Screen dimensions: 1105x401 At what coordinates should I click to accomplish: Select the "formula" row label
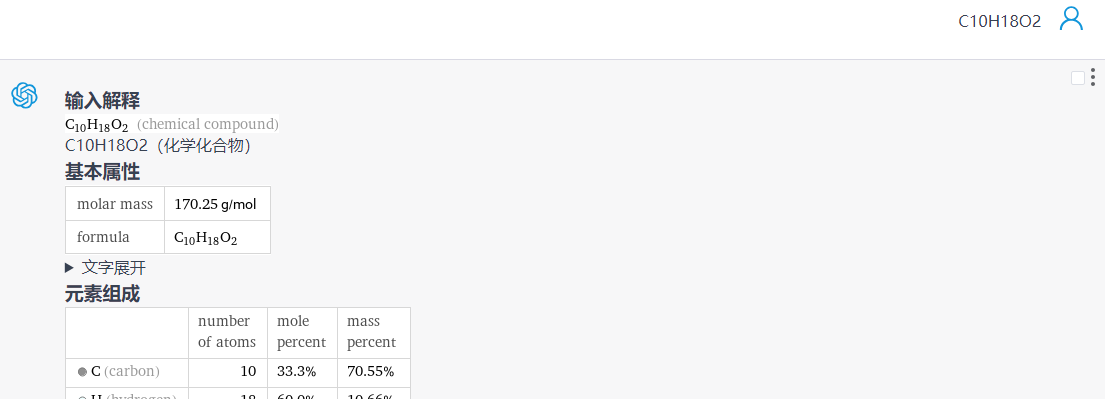point(103,237)
